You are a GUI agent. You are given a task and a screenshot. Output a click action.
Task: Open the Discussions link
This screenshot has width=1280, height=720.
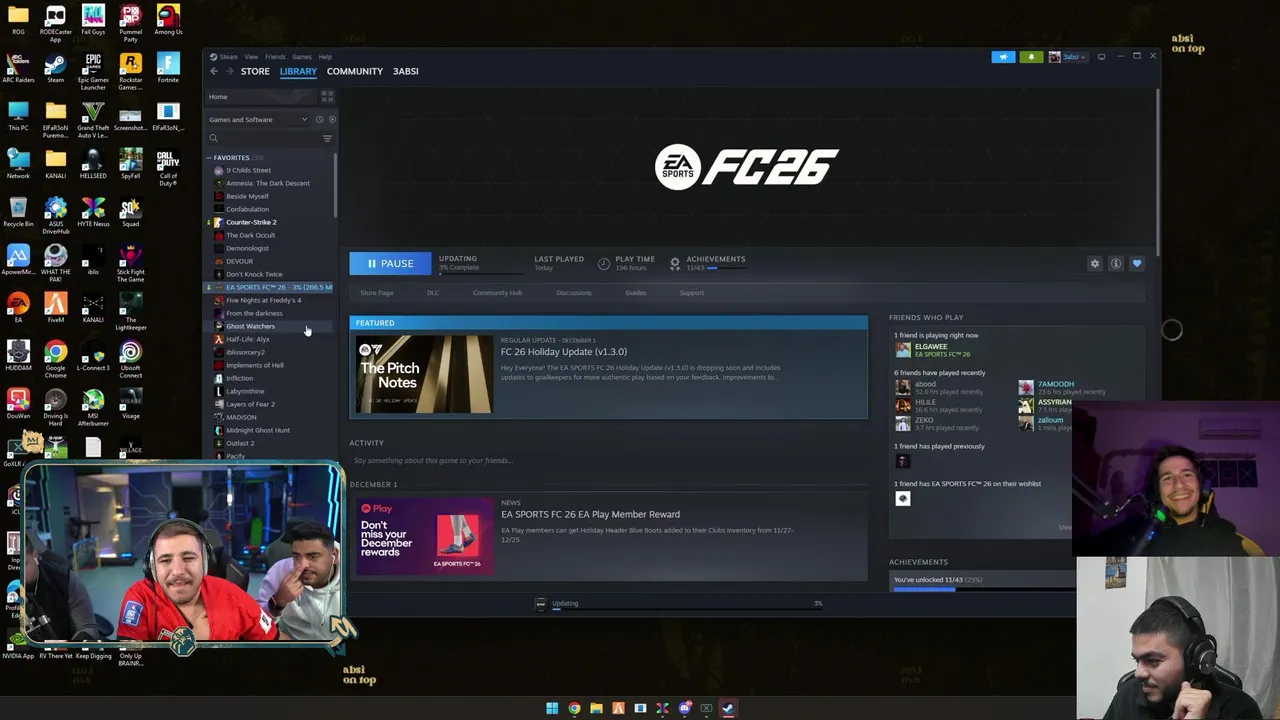(x=574, y=293)
